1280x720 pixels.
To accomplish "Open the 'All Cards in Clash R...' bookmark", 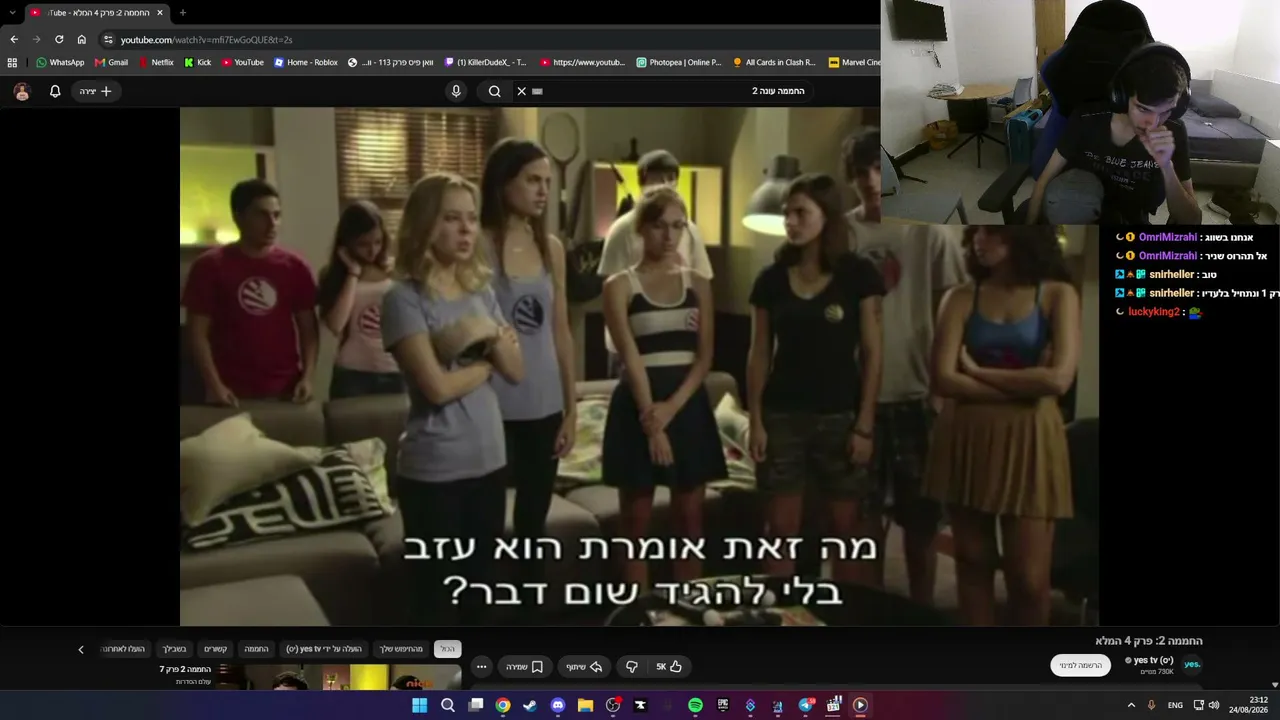I will [x=773, y=62].
